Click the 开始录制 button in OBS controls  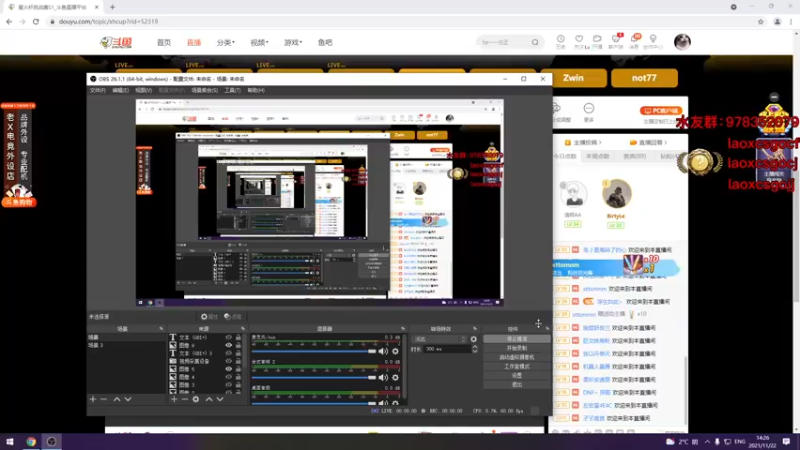tap(516, 348)
